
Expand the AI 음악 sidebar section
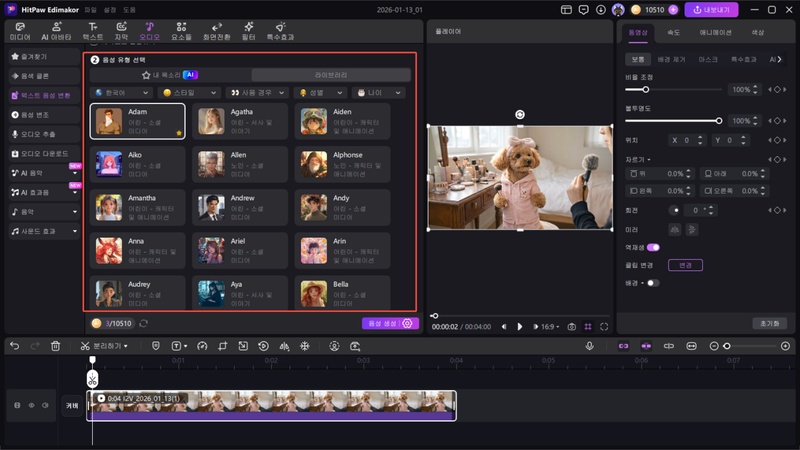coord(44,173)
